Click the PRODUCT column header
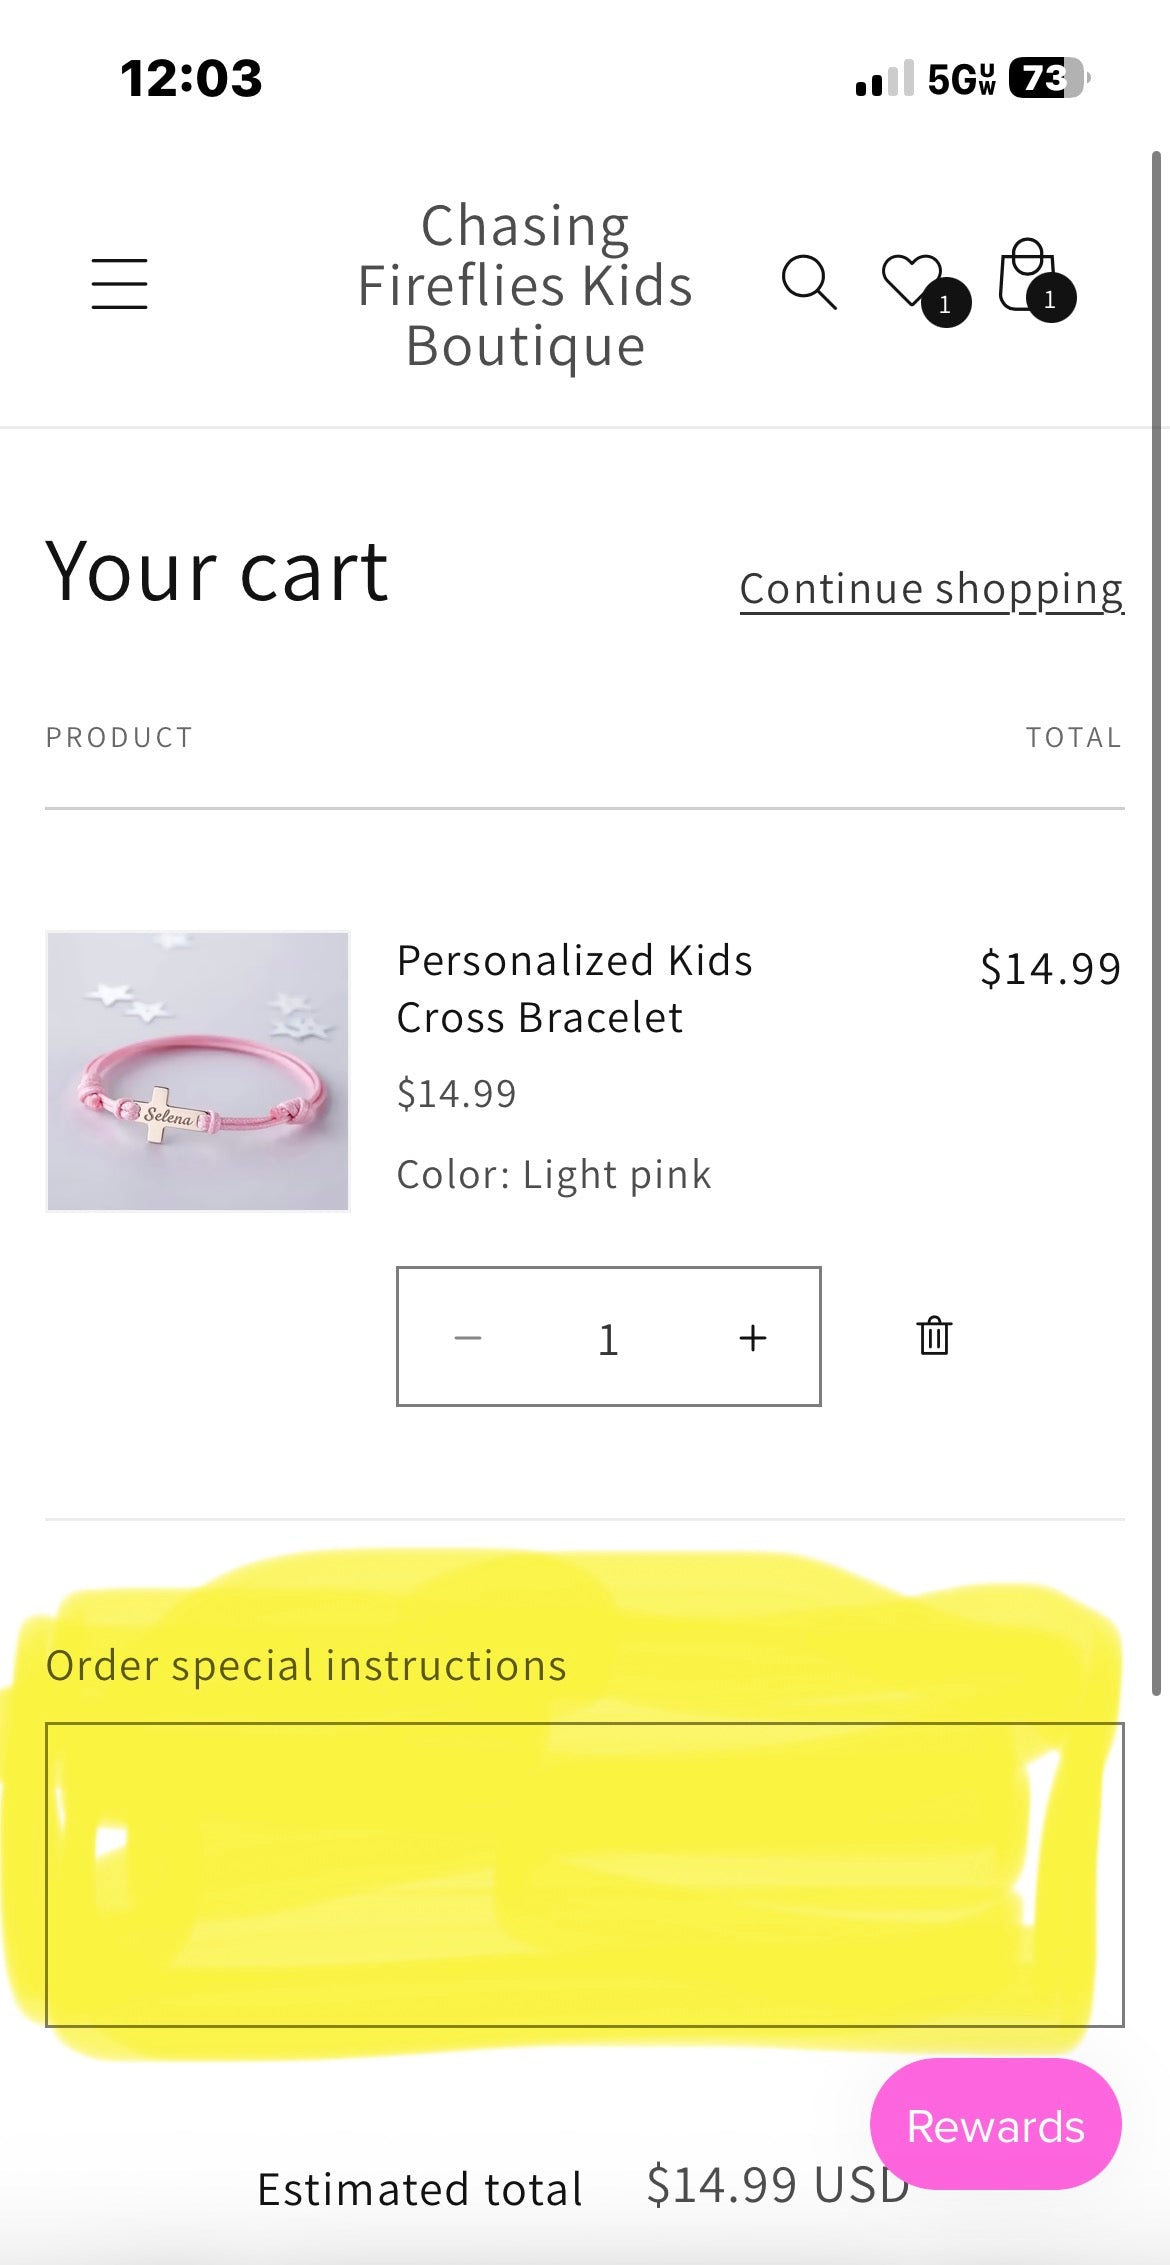 118,737
